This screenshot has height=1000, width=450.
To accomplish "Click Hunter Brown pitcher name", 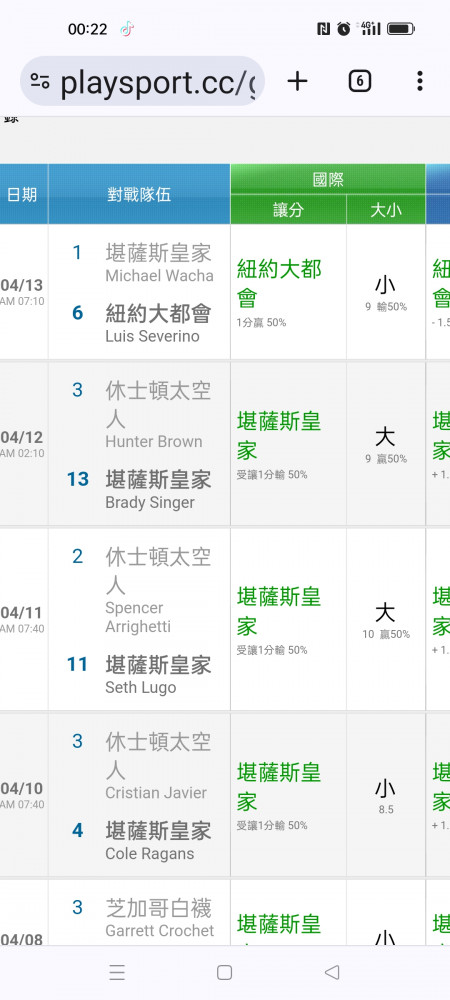I will [x=154, y=441].
